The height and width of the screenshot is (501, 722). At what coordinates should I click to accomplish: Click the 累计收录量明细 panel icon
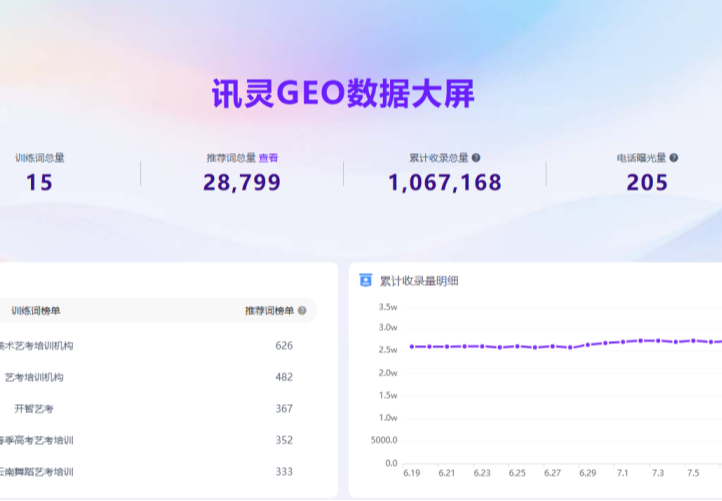click(x=366, y=280)
